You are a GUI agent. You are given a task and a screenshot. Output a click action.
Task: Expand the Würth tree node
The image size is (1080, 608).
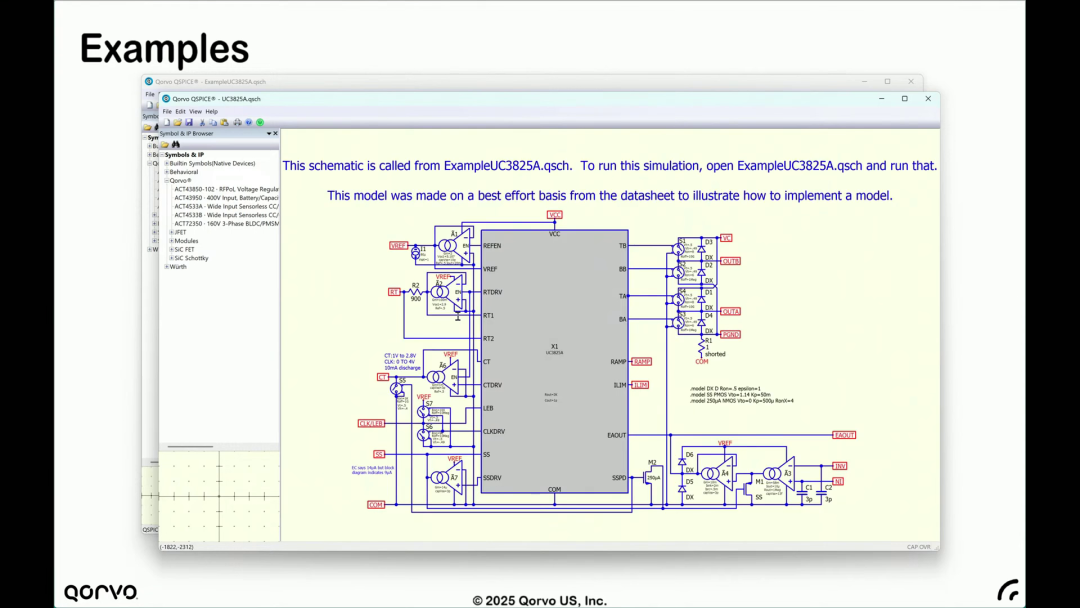(x=167, y=267)
